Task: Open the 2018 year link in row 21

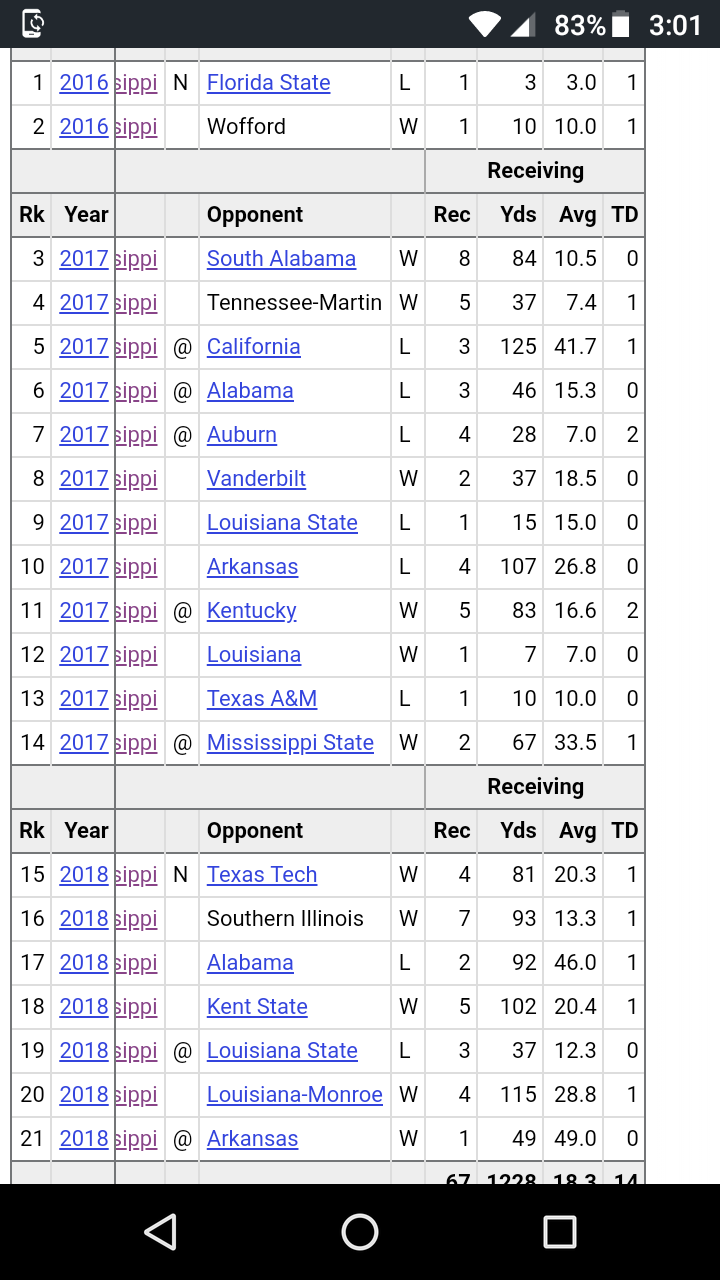Action: pyautogui.click(x=84, y=1139)
